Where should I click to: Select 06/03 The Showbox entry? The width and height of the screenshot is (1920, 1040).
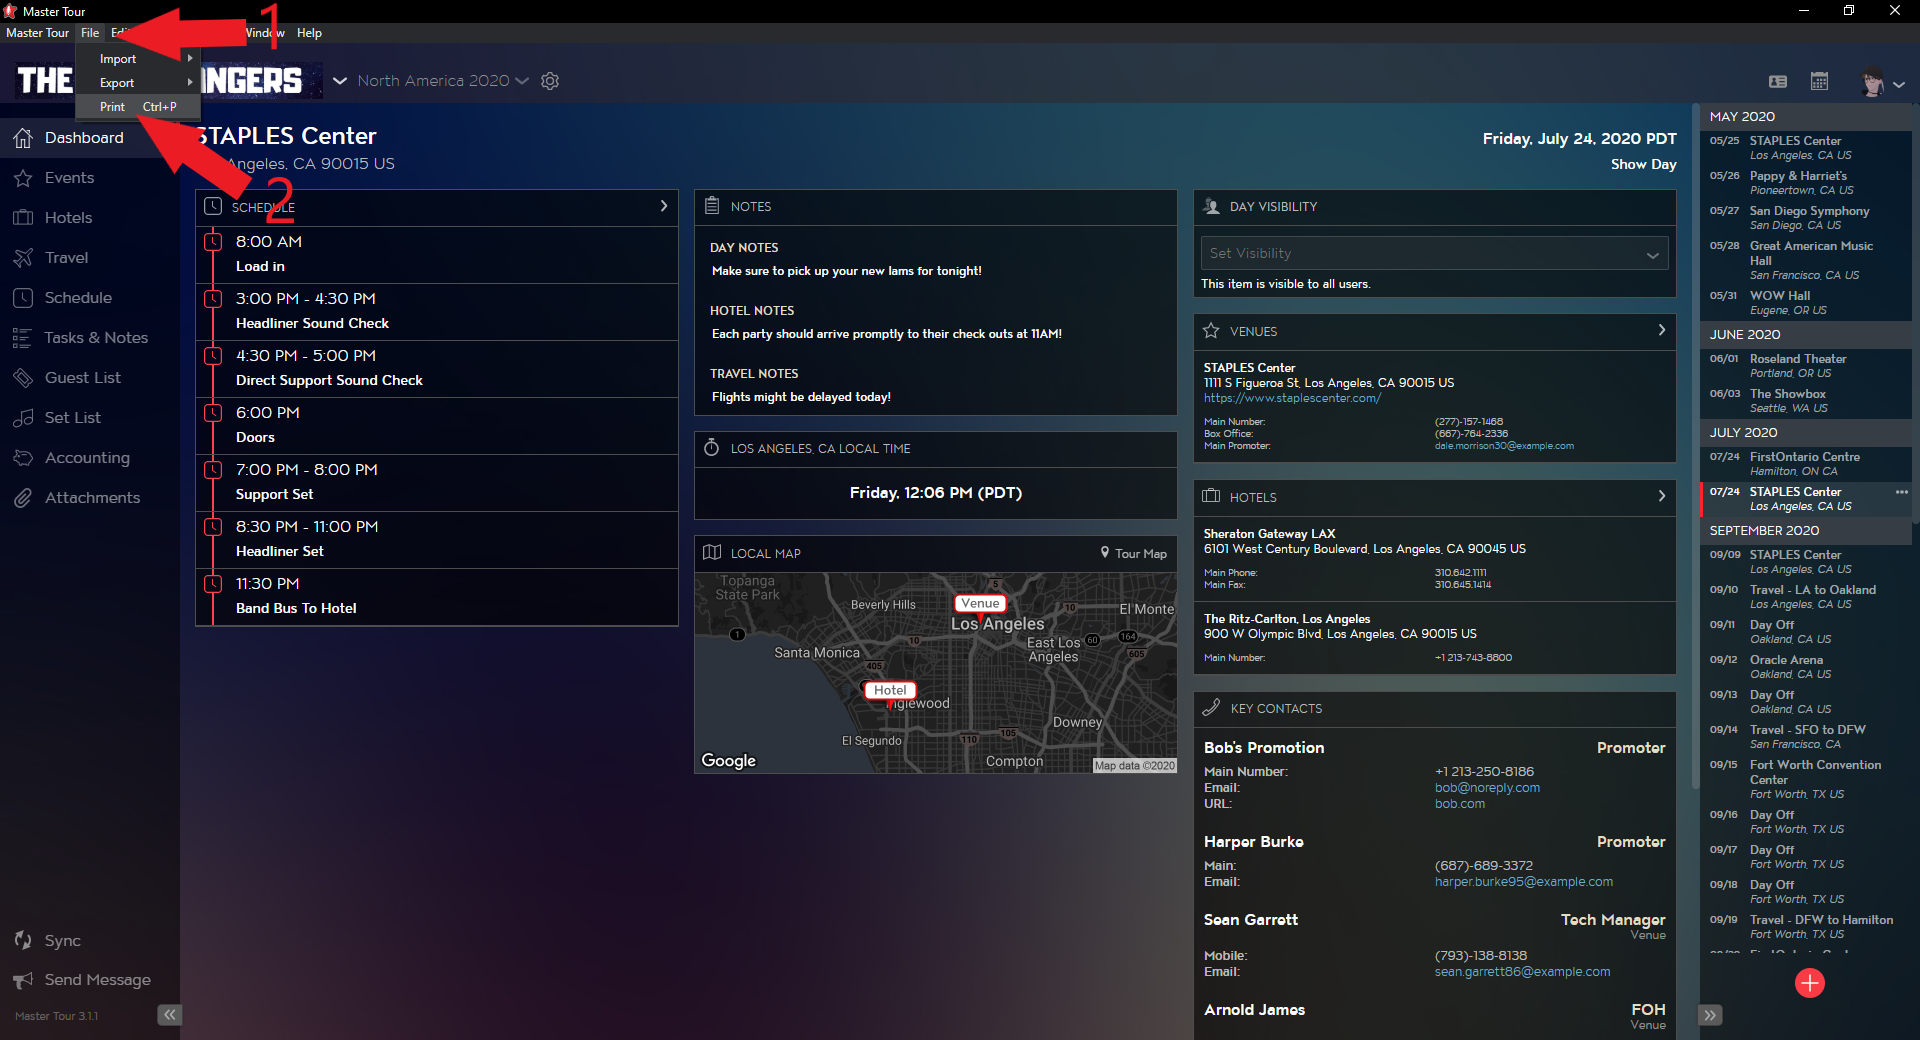pyautogui.click(x=1805, y=401)
